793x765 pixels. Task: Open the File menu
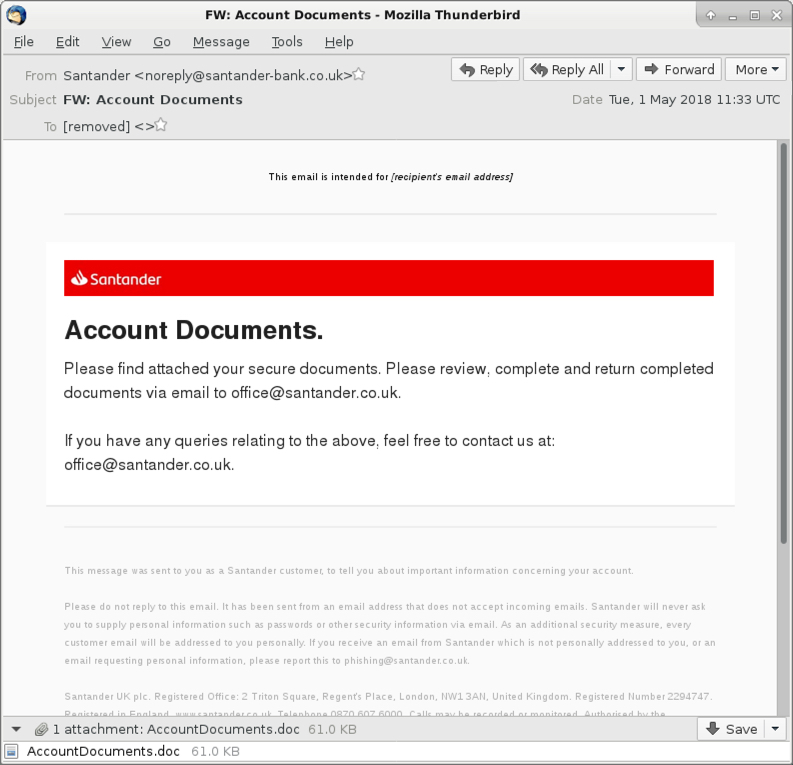24,42
